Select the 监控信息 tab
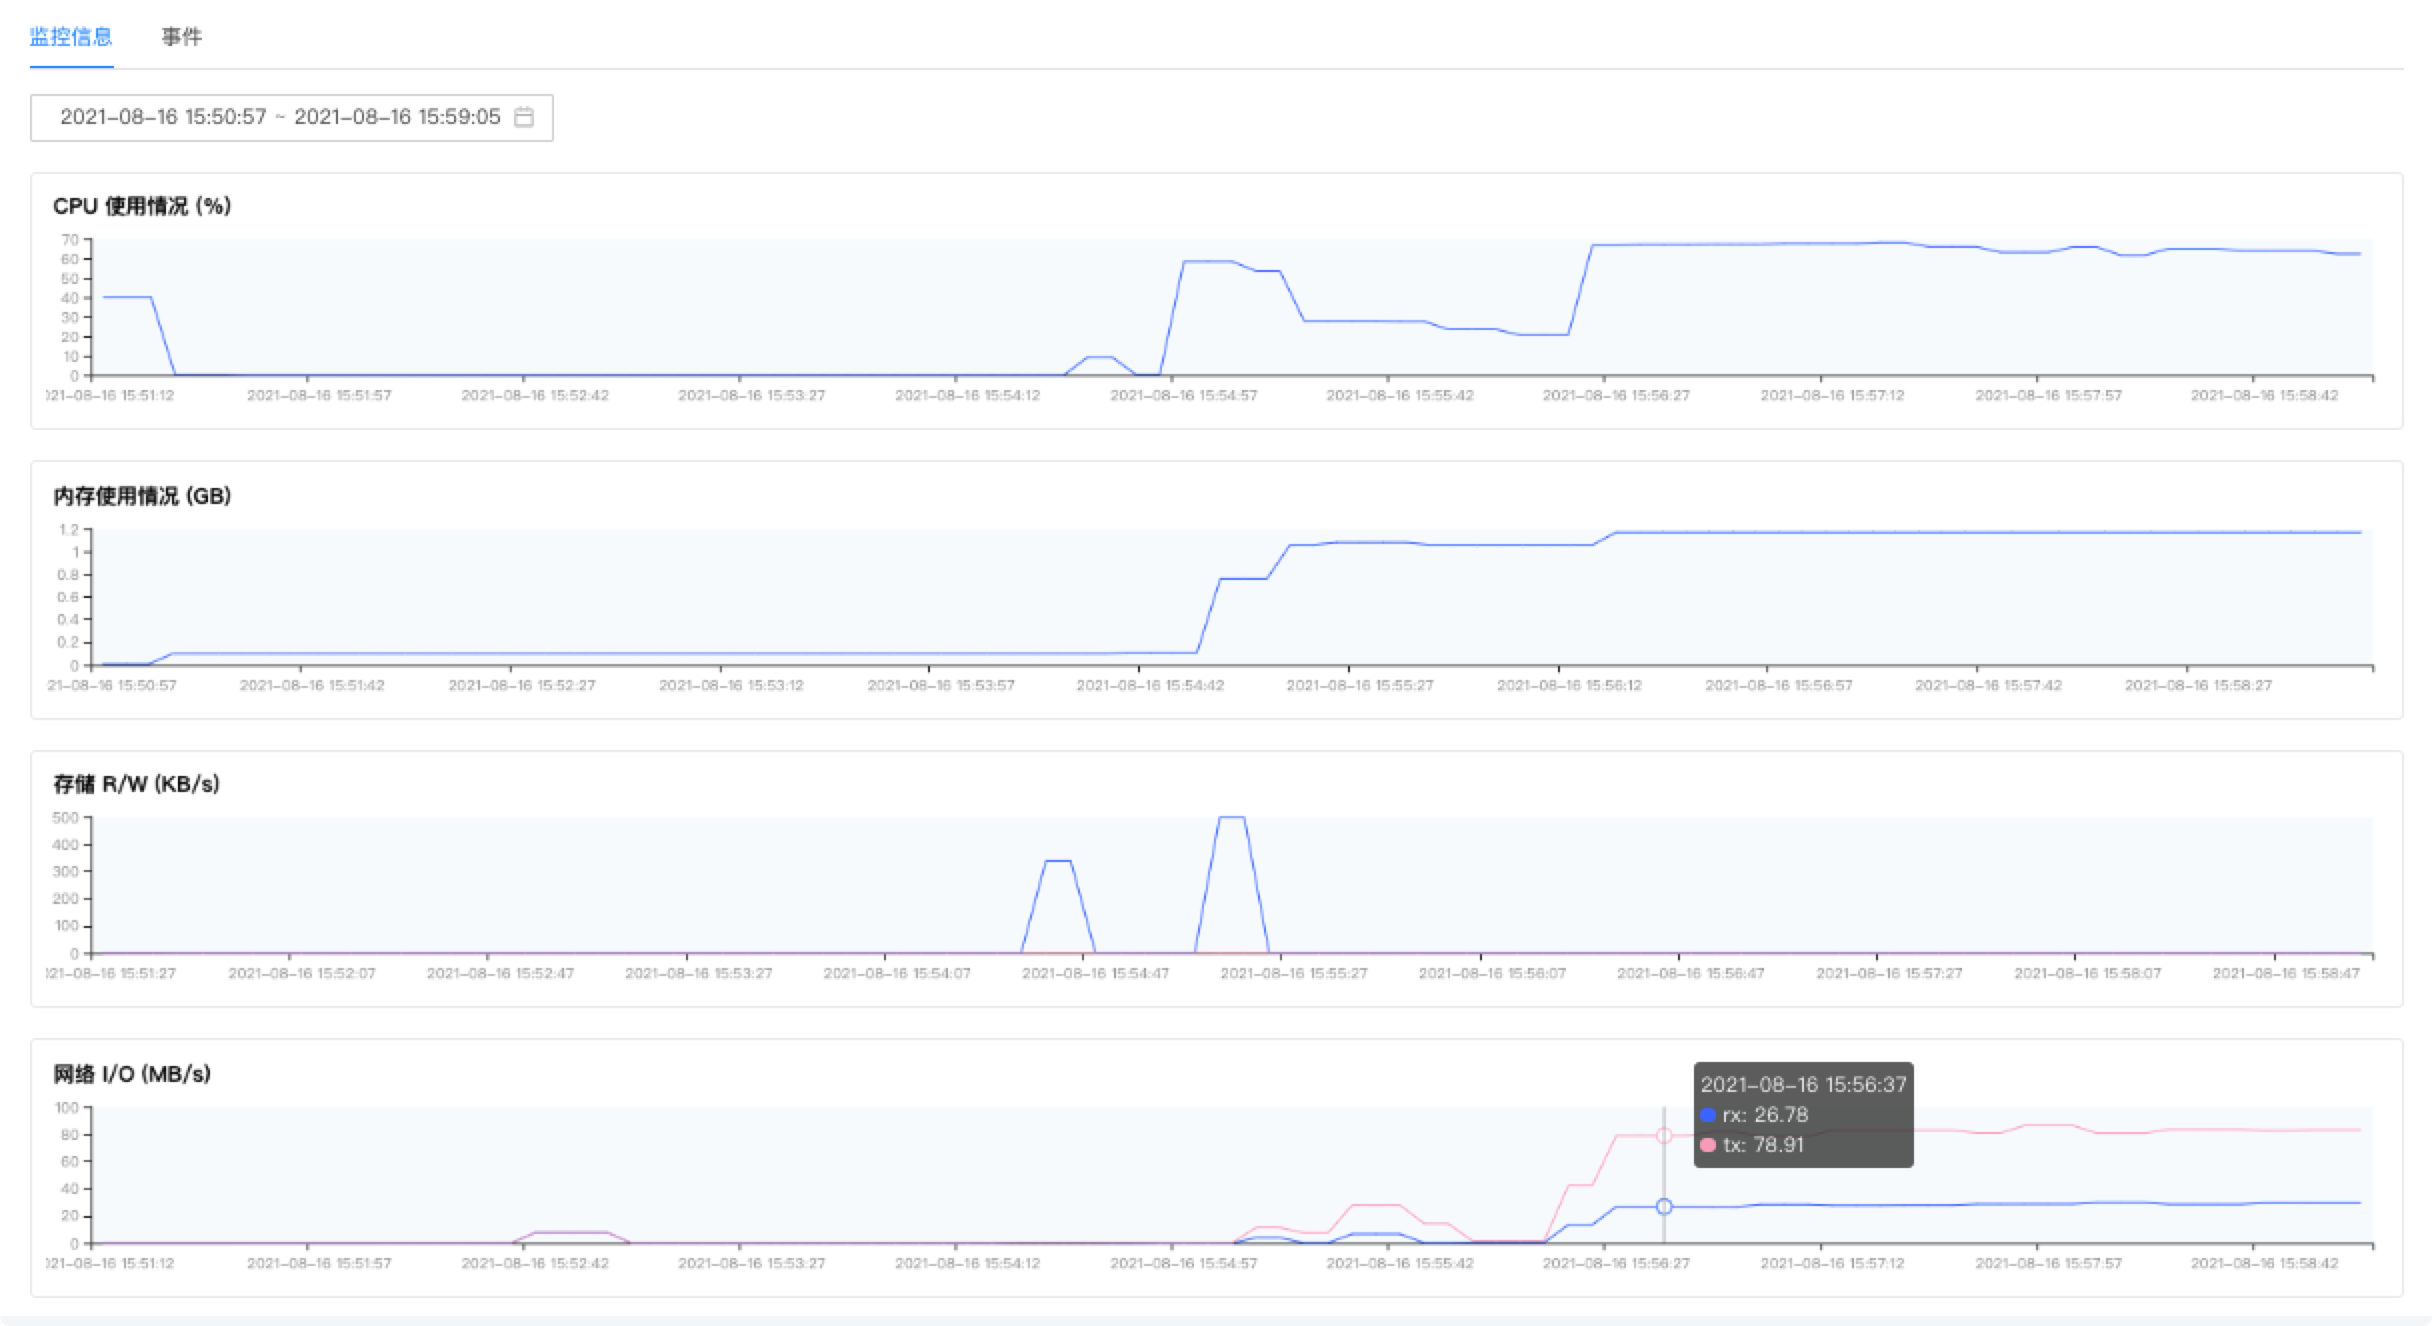2432x1326 pixels. (x=71, y=37)
